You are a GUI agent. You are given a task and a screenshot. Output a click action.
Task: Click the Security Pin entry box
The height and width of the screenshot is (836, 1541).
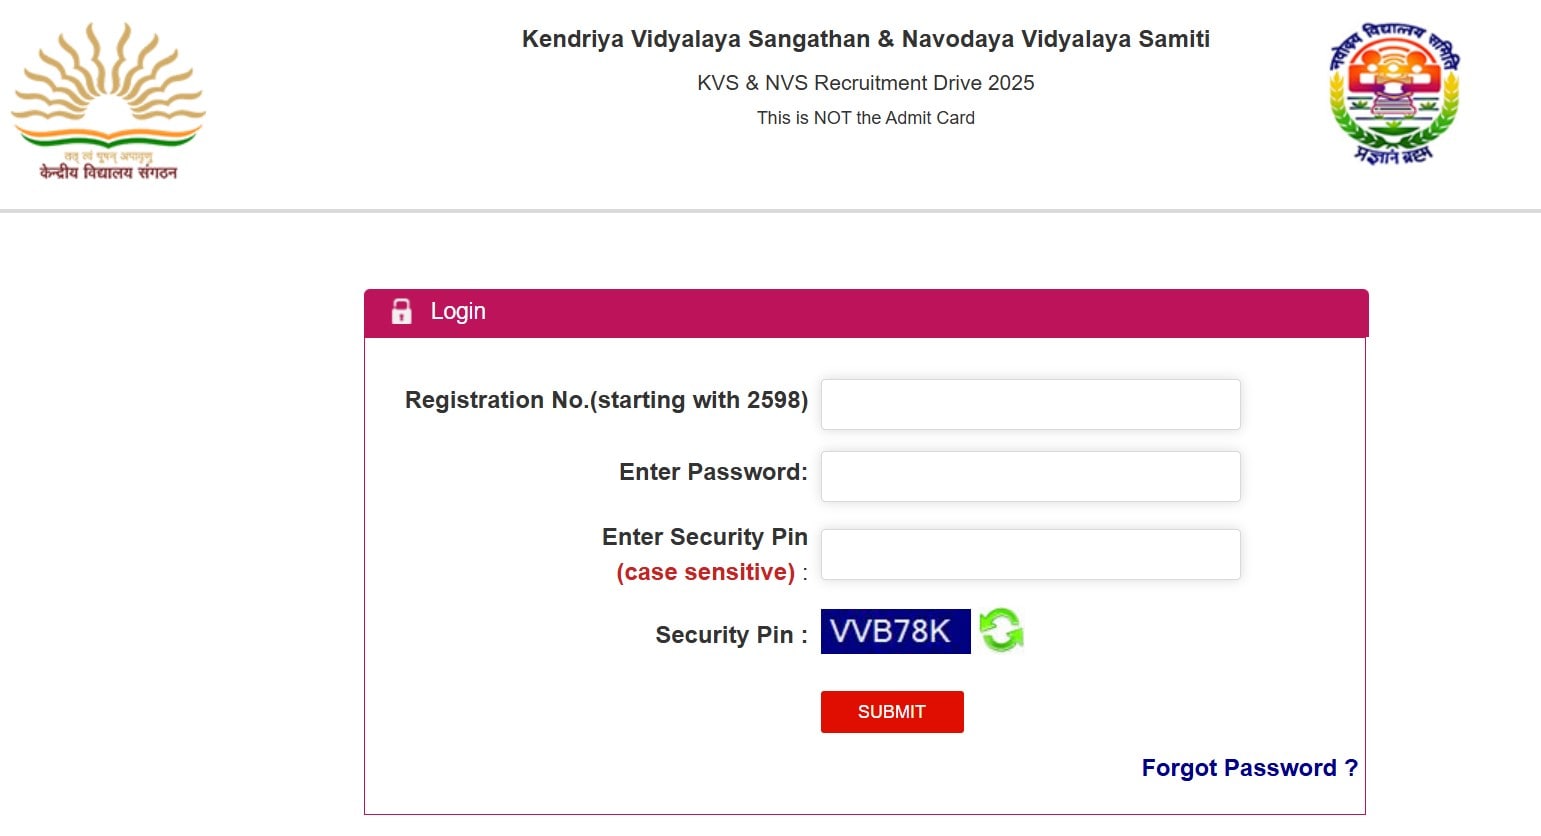[1030, 554]
